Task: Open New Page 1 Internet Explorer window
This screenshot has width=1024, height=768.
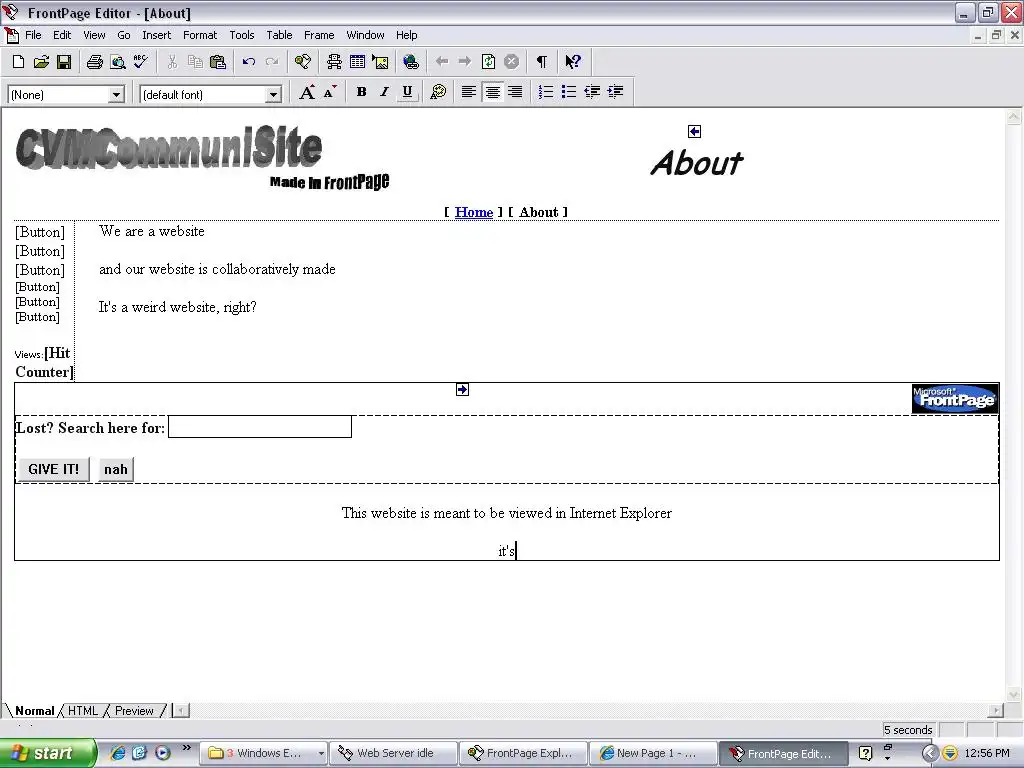Action: pos(652,754)
